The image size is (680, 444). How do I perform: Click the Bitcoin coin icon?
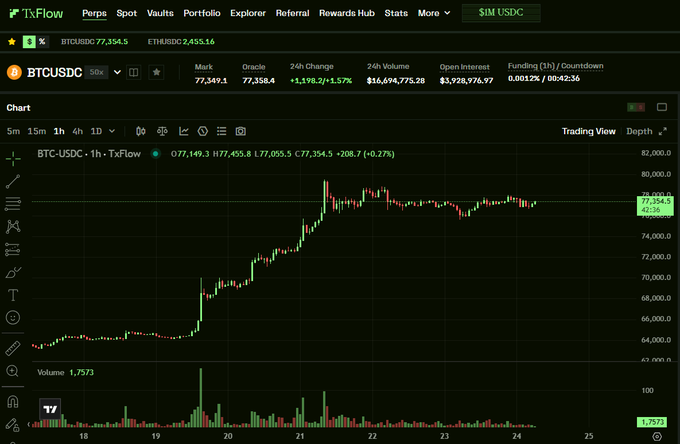[x=14, y=72]
